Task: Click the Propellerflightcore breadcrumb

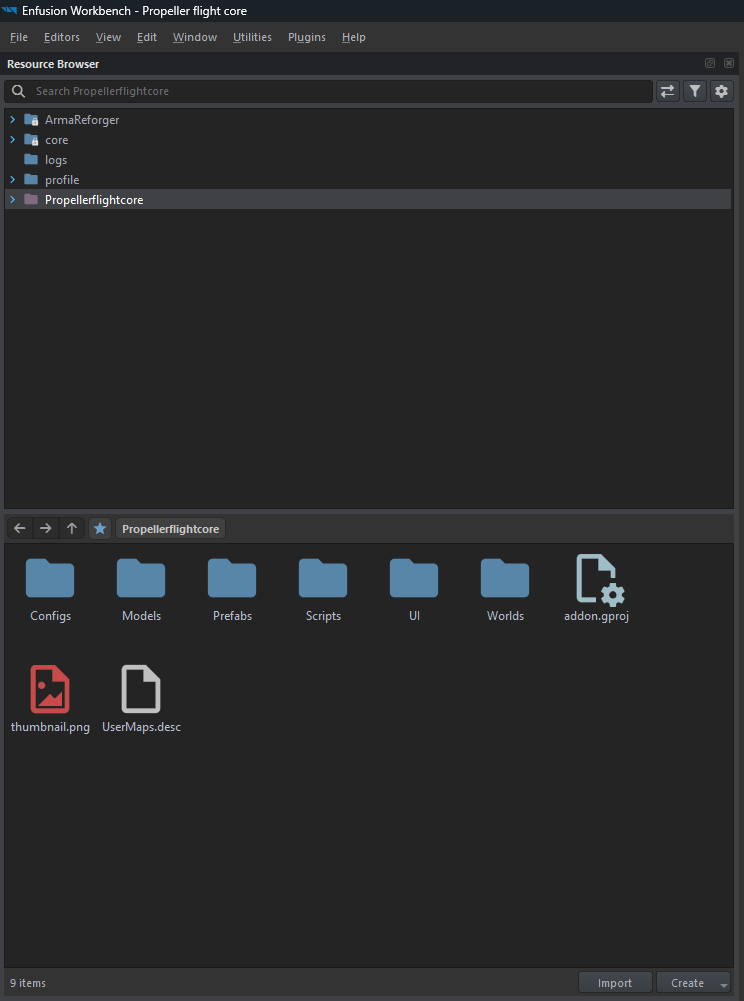Action: [171, 529]
